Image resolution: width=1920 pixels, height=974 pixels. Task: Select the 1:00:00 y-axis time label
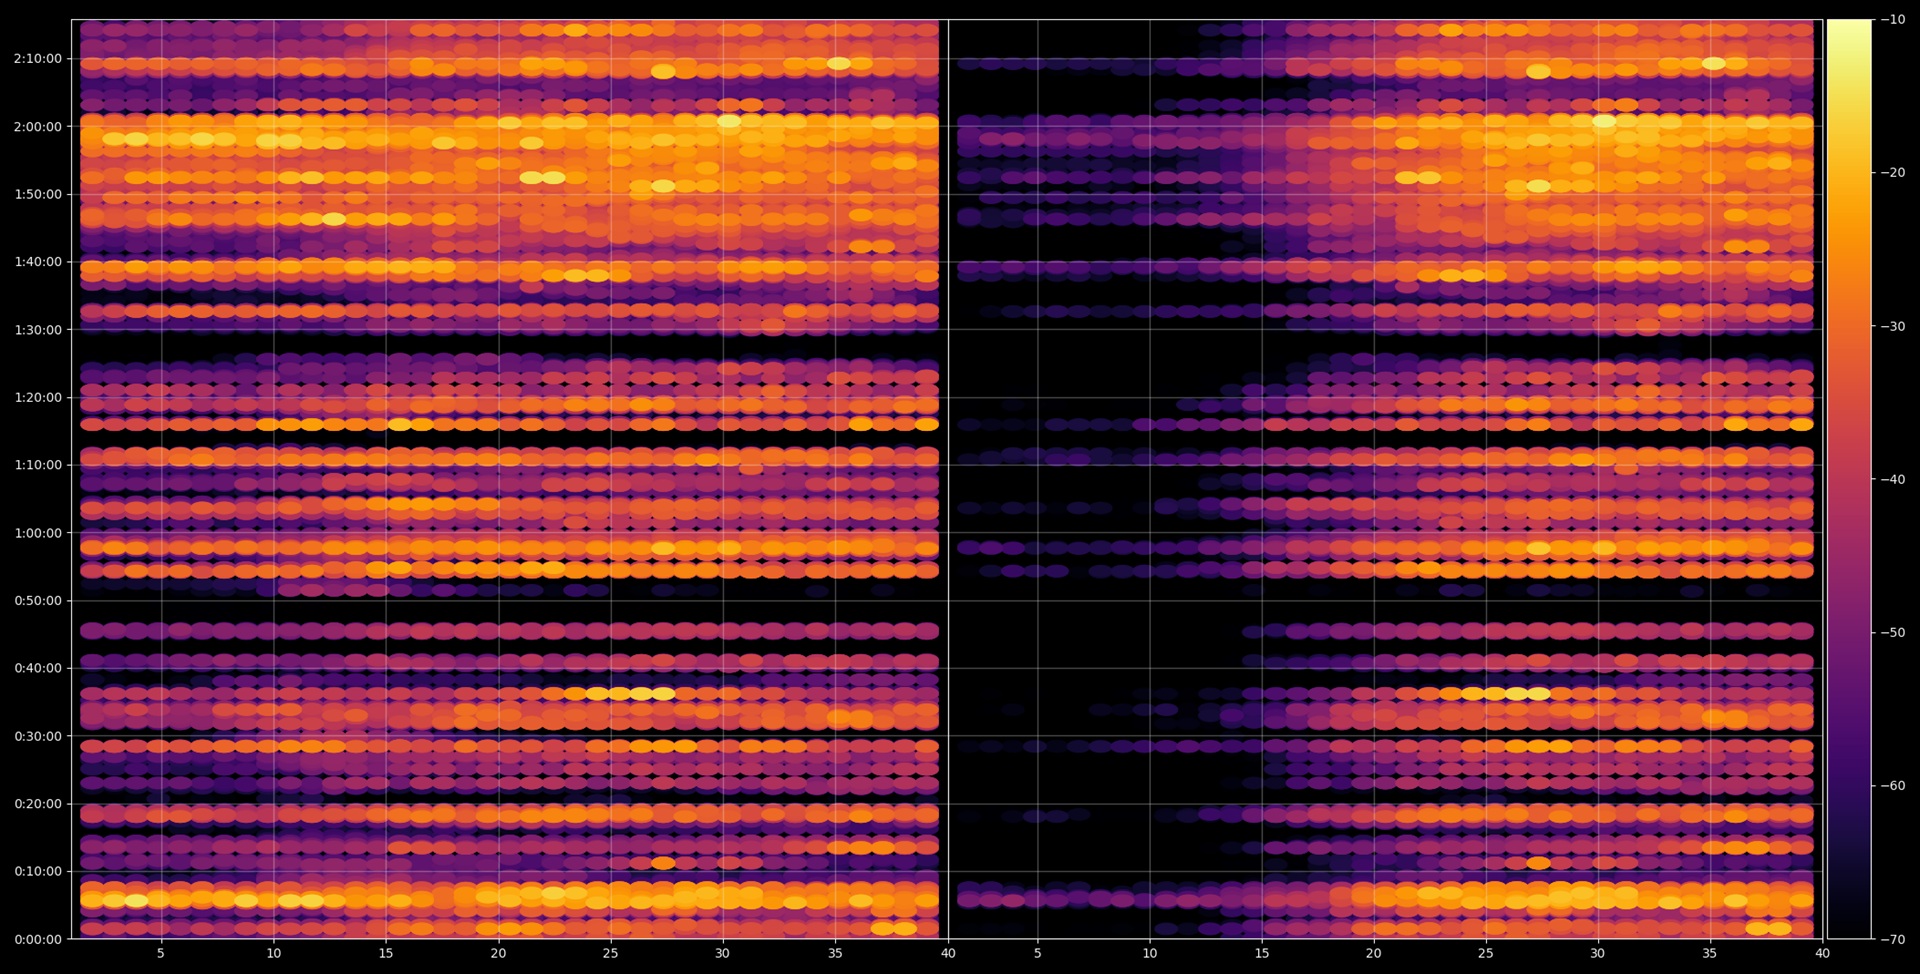coord(38,533)
